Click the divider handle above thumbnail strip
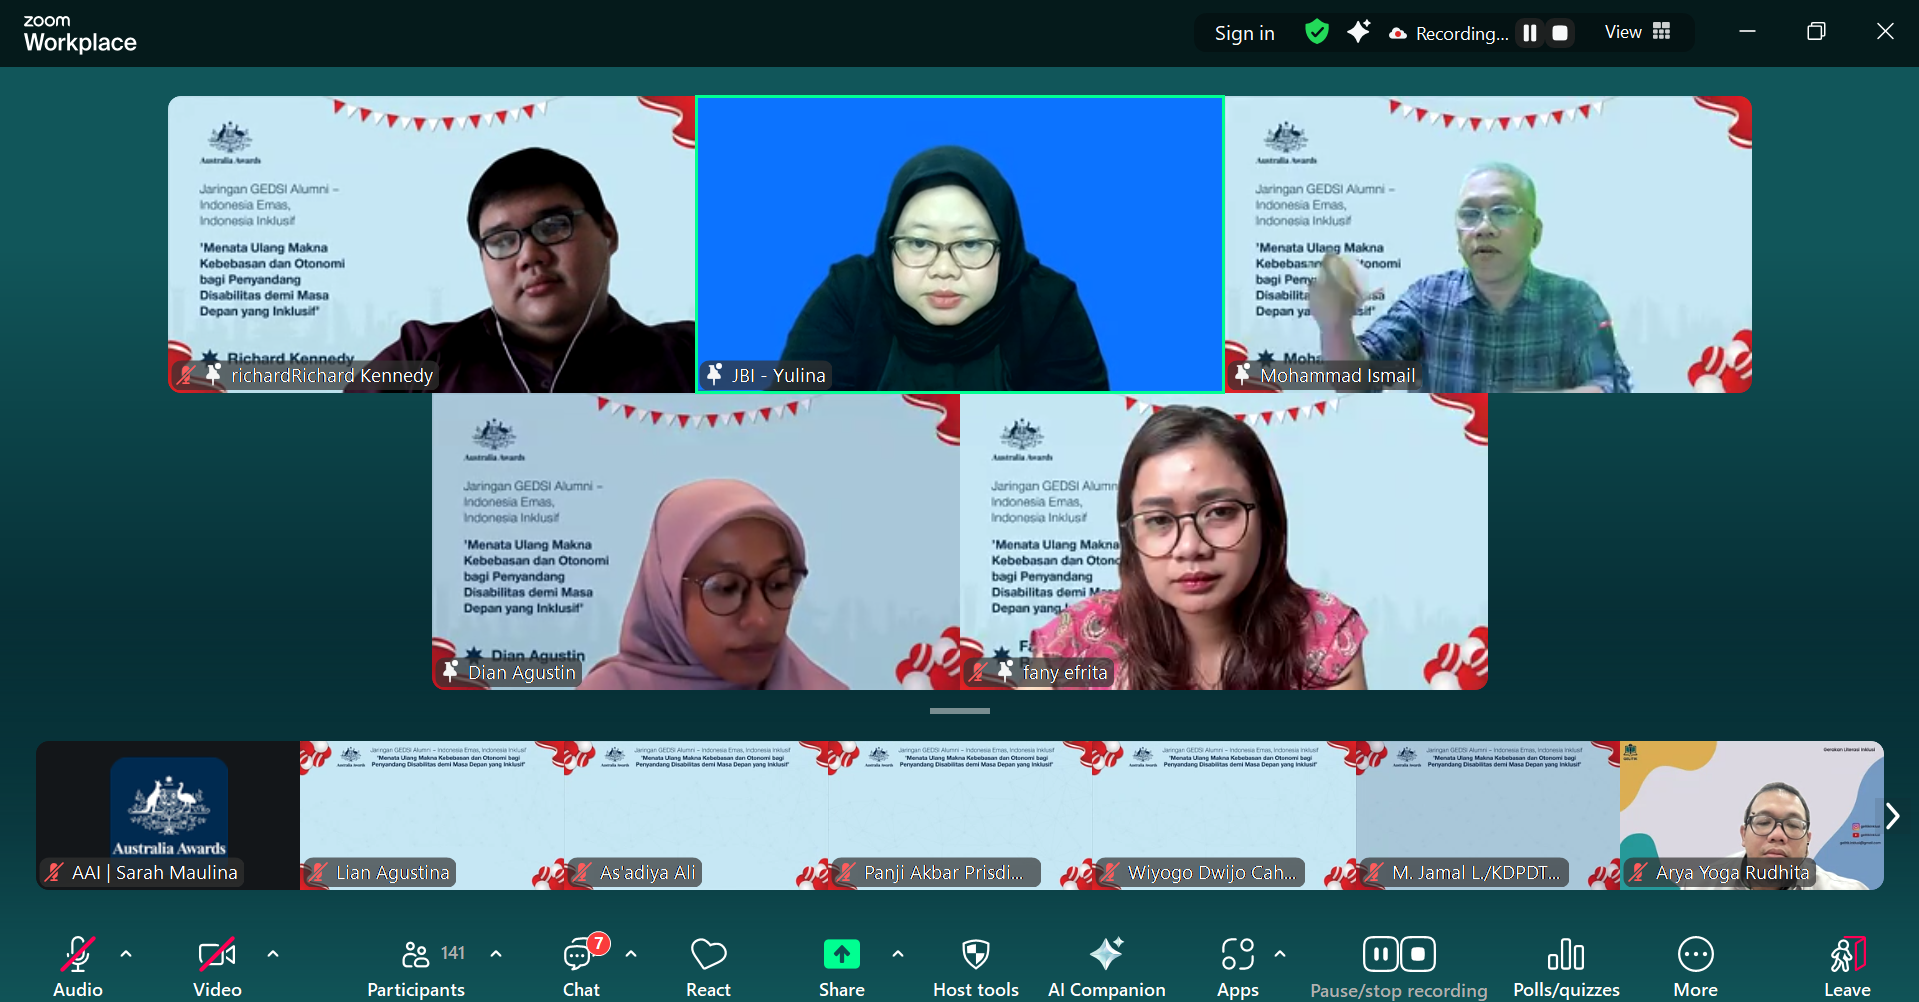Viewport: 1919px width, 1002px height. (x=959, y=711)
